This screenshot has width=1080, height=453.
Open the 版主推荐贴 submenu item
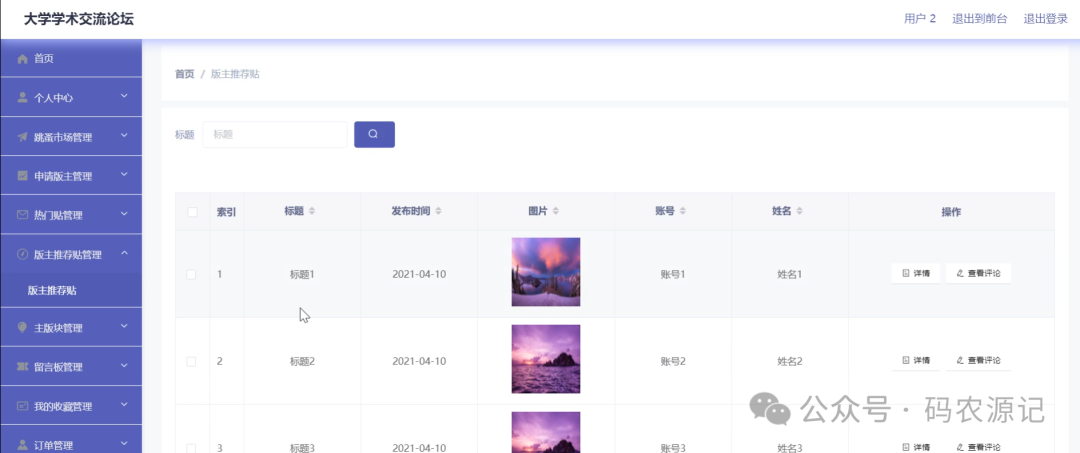pos(71,291)
